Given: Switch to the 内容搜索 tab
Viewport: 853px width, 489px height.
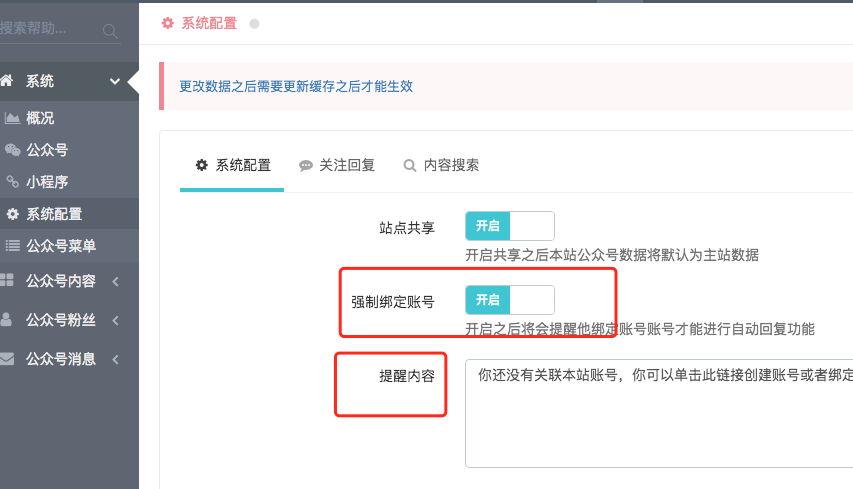Looking at the screenshot, I should [x=441, y=165].
